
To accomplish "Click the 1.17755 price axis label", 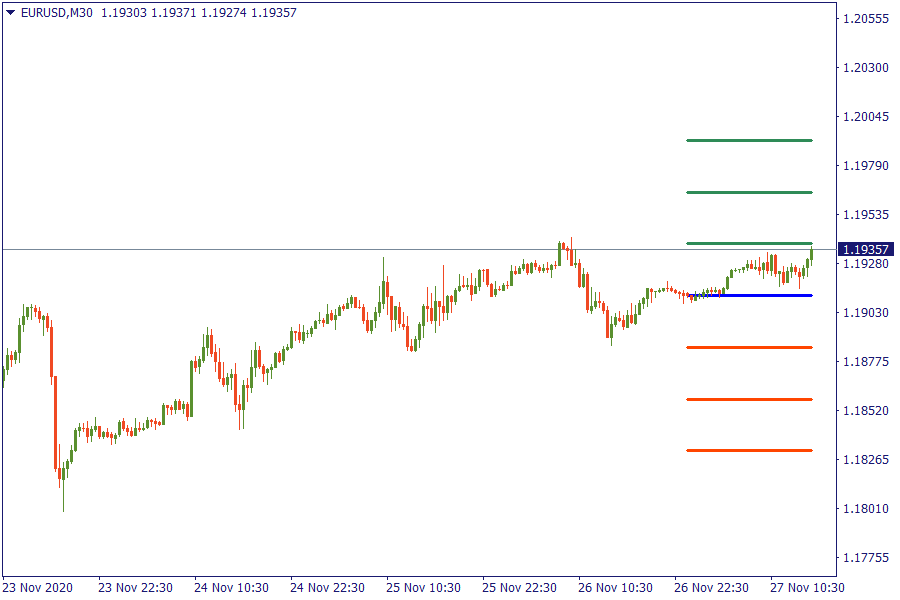I will [x=866, y=557].
